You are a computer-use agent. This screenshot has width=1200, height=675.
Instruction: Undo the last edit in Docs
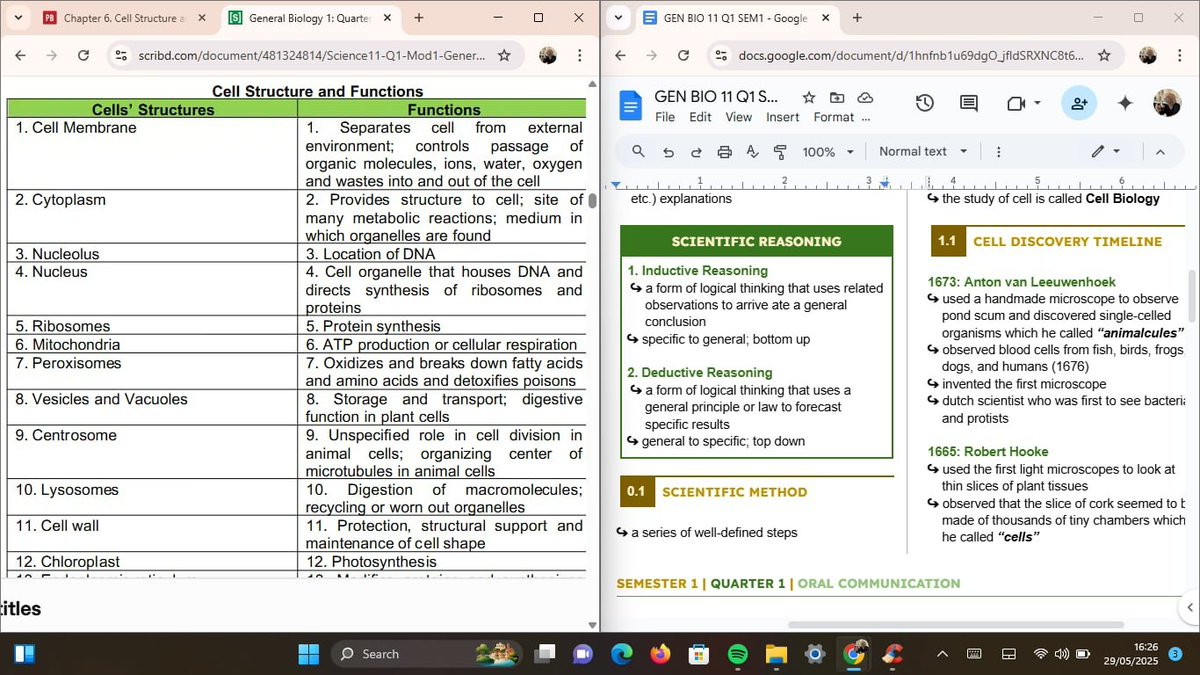668,152
